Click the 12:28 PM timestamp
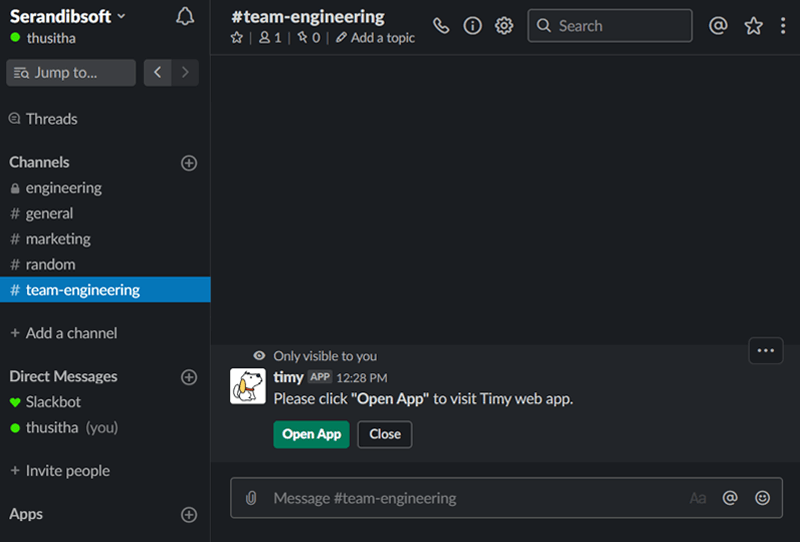Image resolution: width=800 pixels, height=542 pixels. [362, 378]
